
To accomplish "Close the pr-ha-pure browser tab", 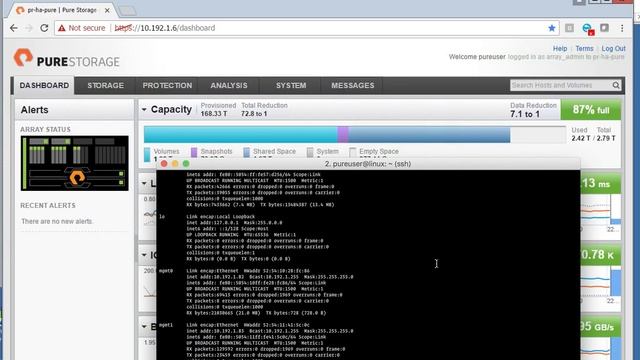I will coord(107,10).
